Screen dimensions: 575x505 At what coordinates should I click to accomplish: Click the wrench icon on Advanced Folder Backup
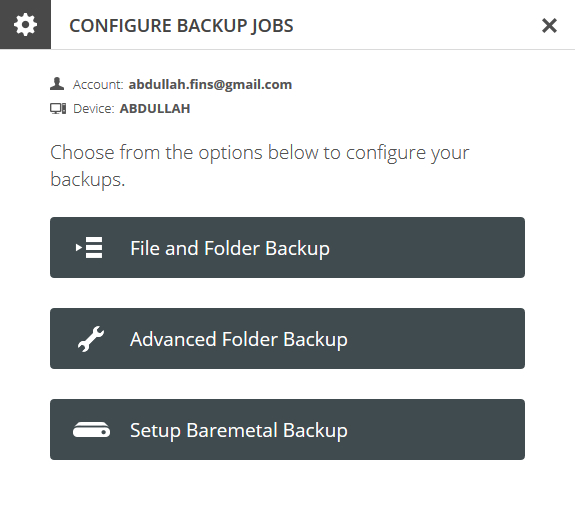(91, 339)
